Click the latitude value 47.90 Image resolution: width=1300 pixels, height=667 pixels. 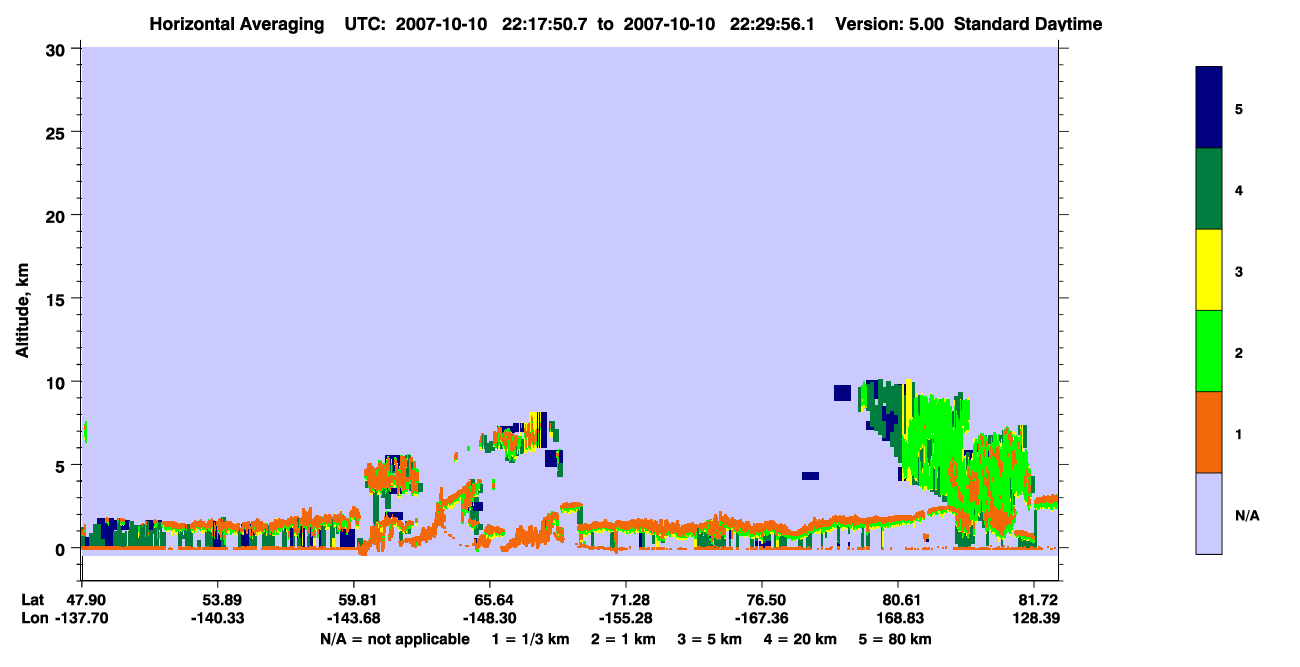[82, 600]
